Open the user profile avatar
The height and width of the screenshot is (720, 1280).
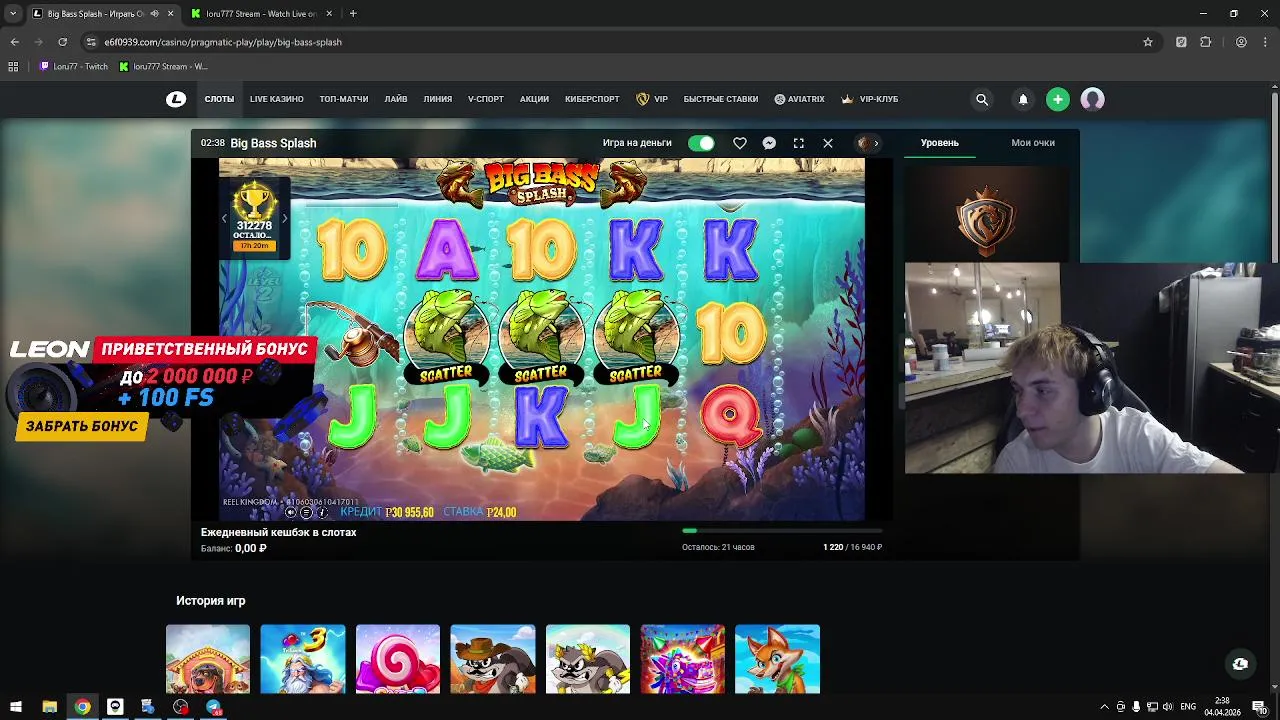point(1092,99)
